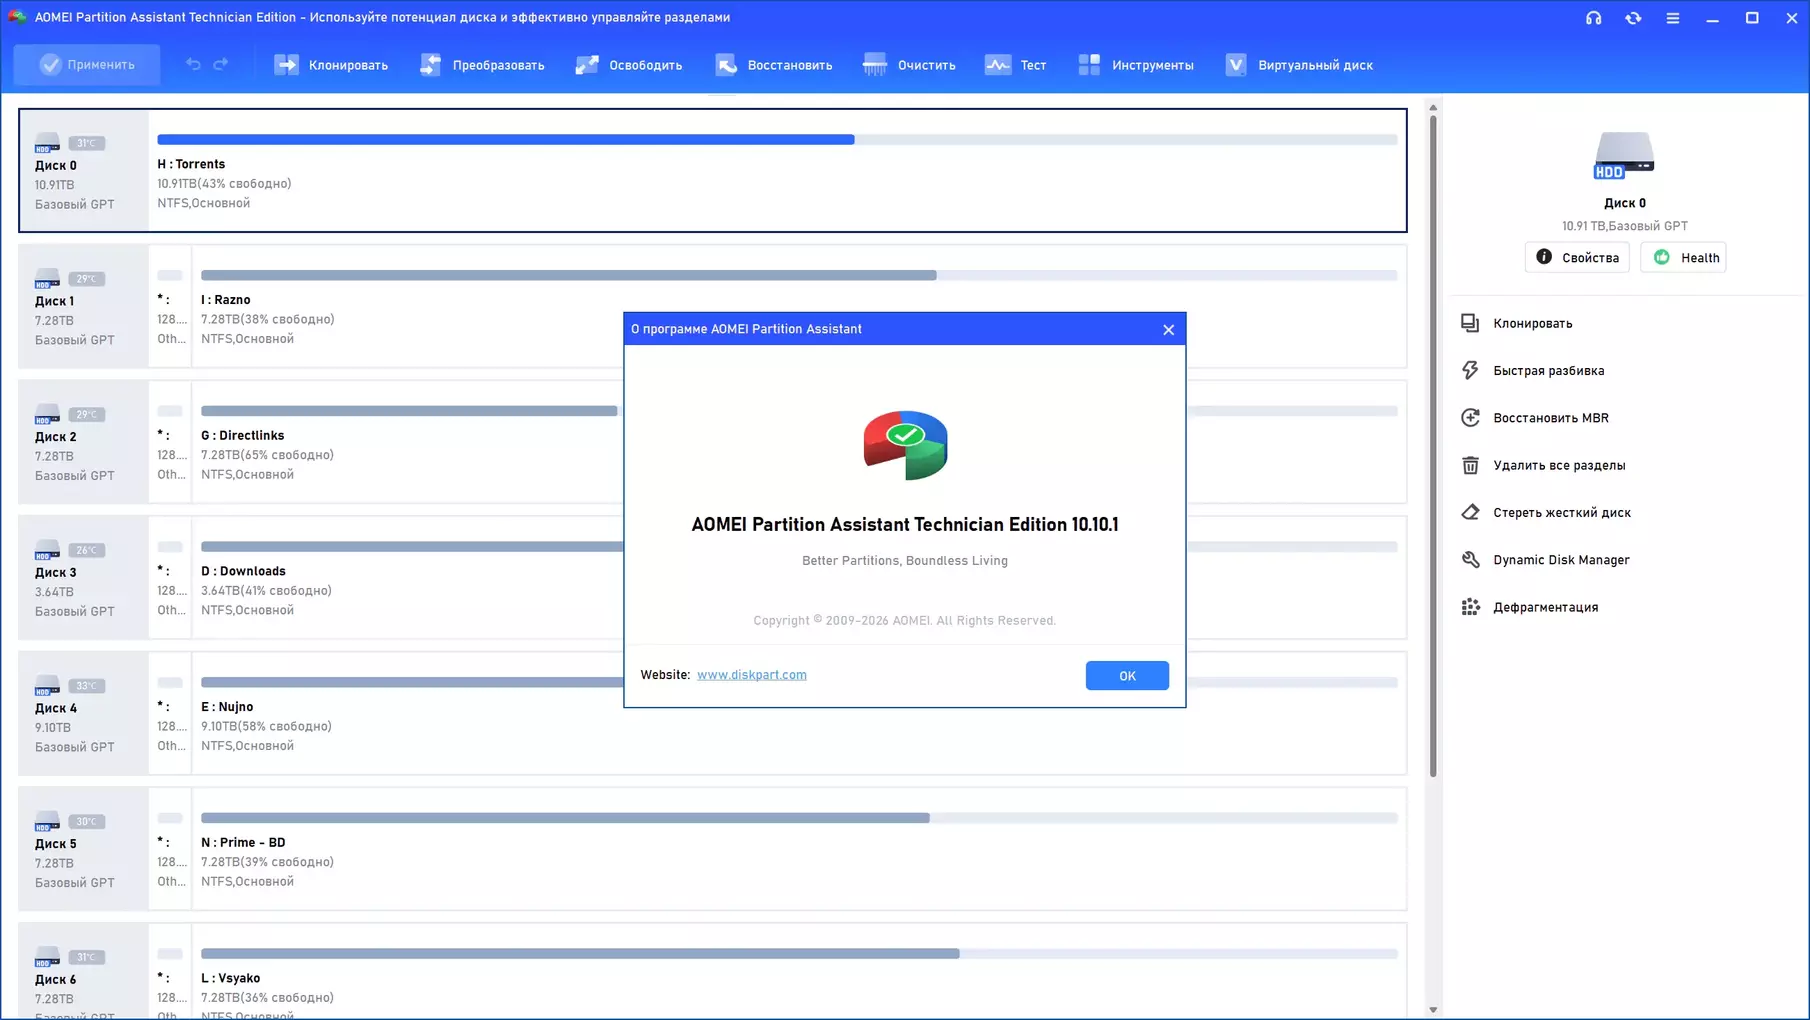This screenshot has width=1810, height=1020.
Task: Click the Clone icon in the toolbar
Action: click(287, 65)
